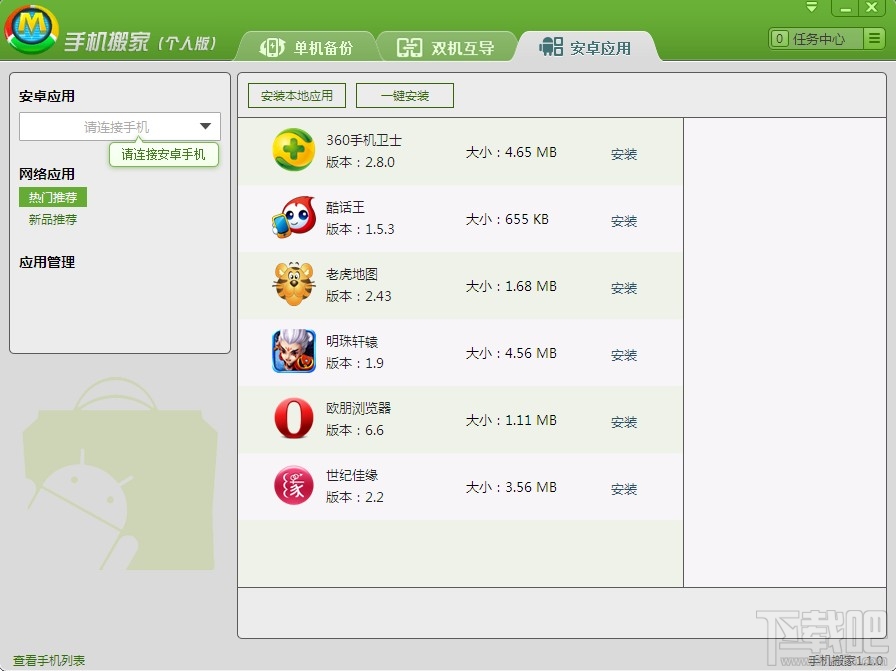Click the 欧朋浏览器 Opera icon

294,418
